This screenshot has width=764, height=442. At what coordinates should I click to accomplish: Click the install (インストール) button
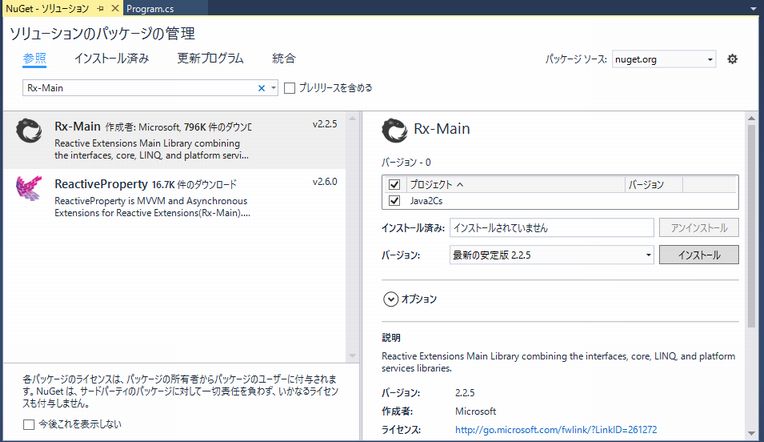(699, 255)
